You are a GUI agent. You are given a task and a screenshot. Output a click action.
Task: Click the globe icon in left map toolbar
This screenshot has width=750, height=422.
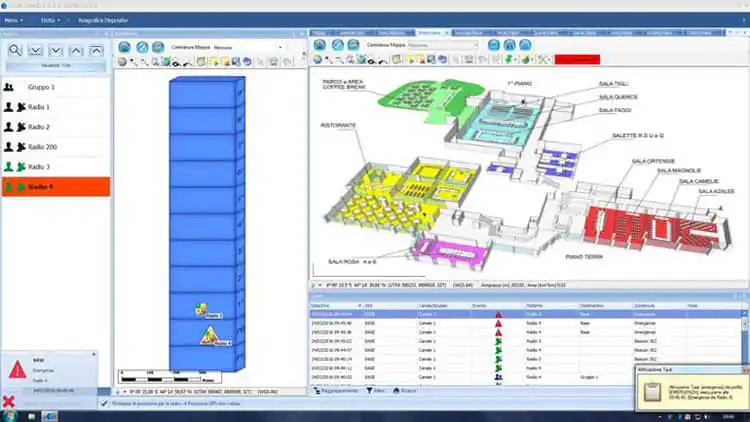122,61
